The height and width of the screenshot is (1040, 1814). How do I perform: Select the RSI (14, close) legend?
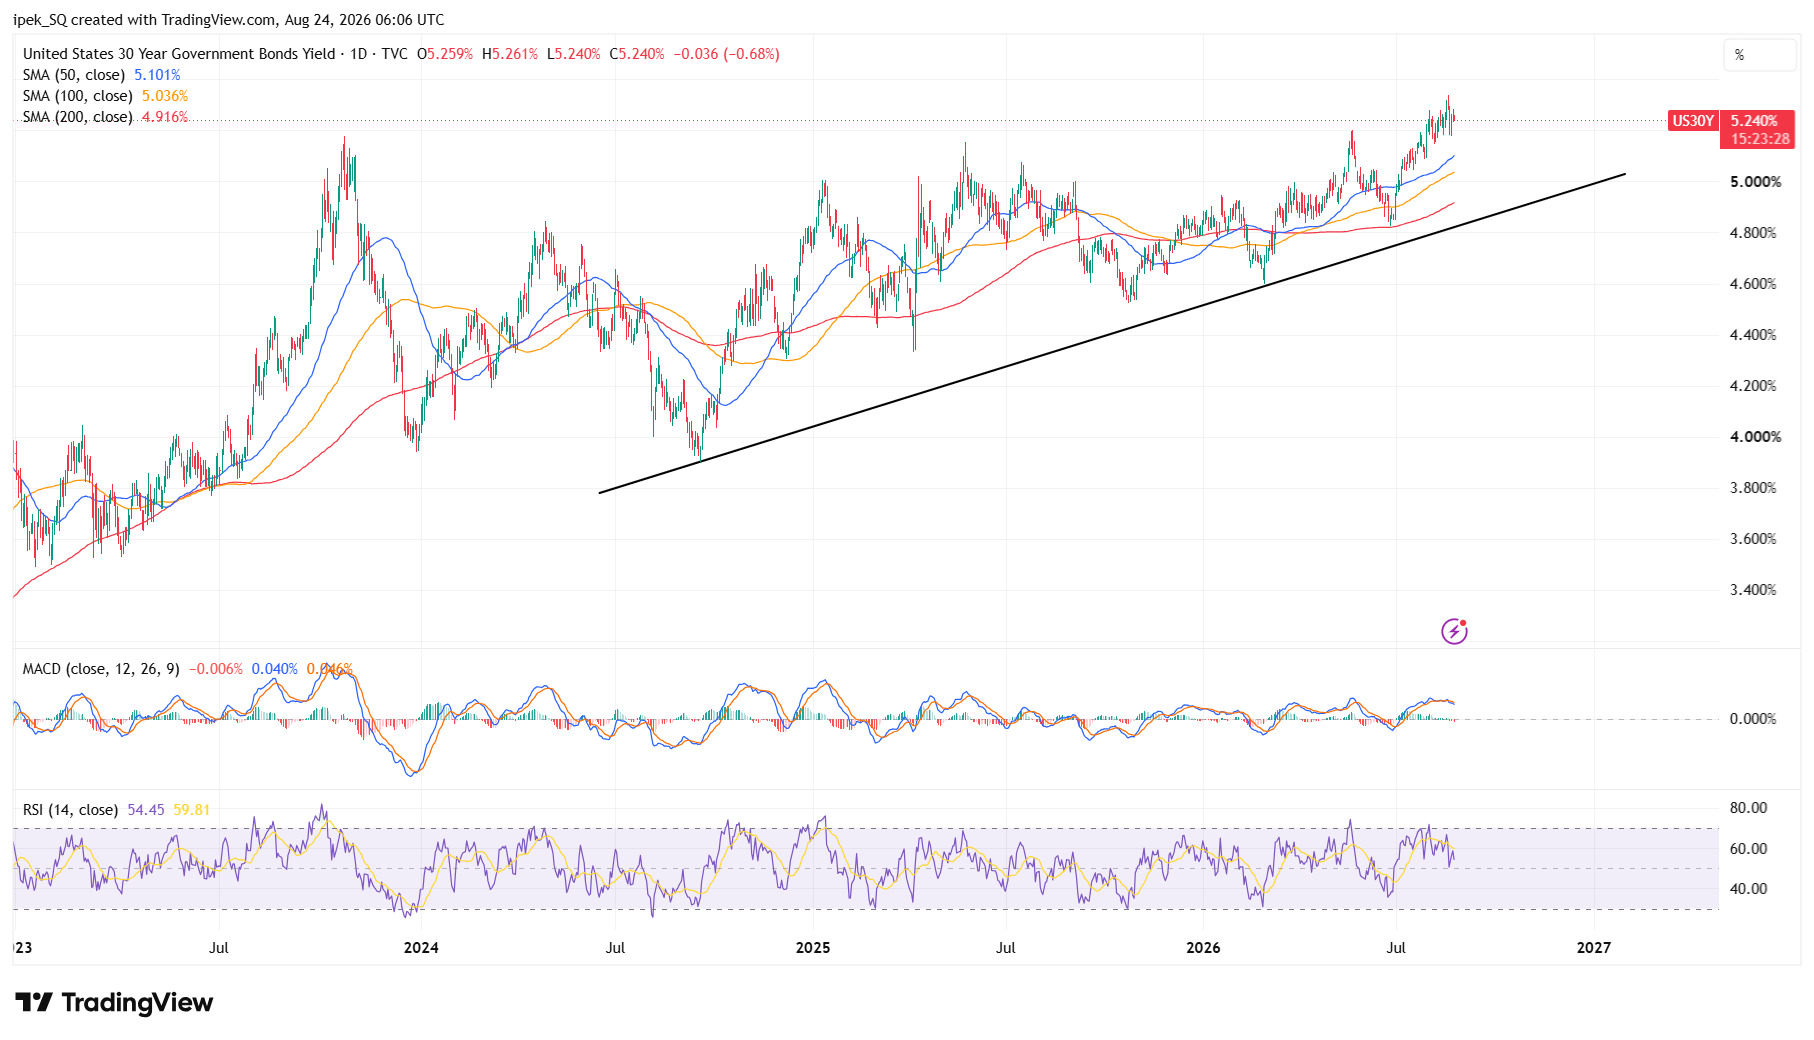(x=70, y=810)
